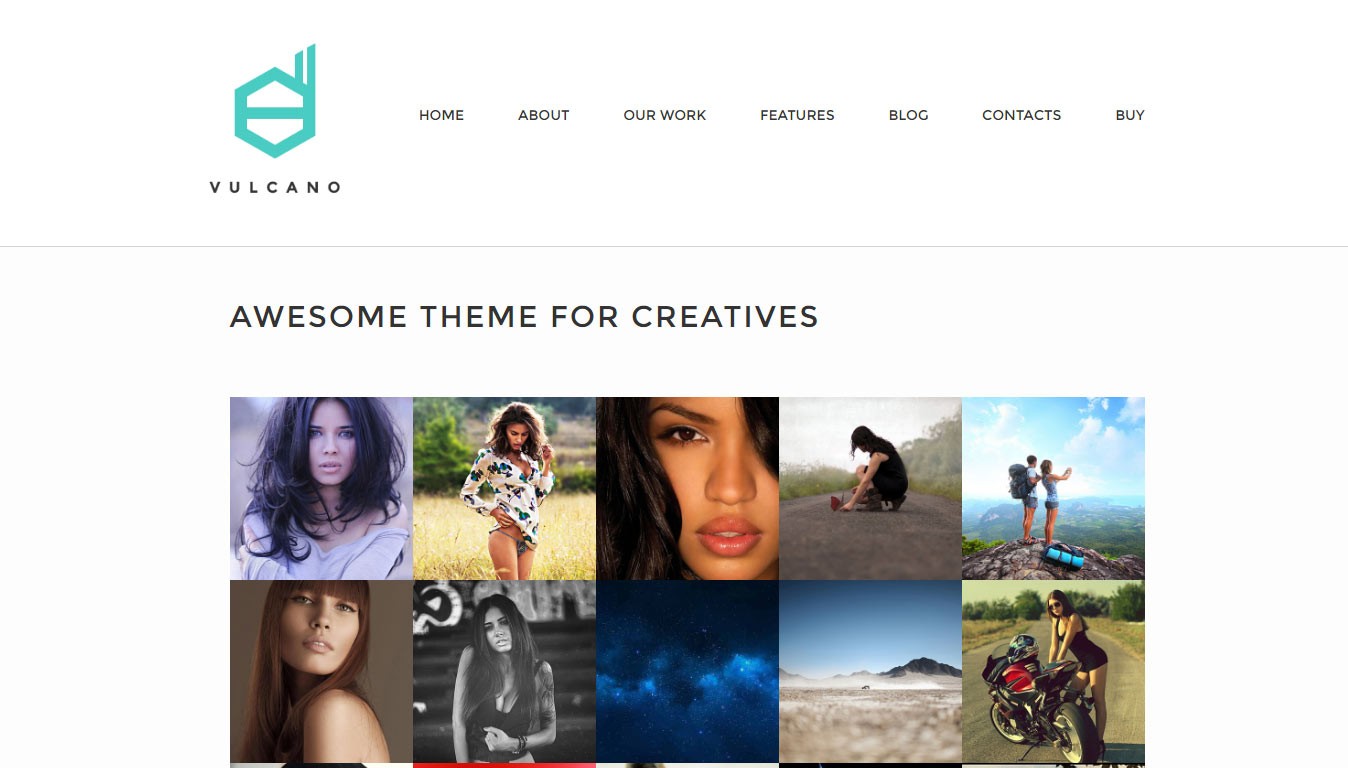Screen dimensions: 1348x768
Task: Select FEATURES in the navigation
Action: (797, 115)
